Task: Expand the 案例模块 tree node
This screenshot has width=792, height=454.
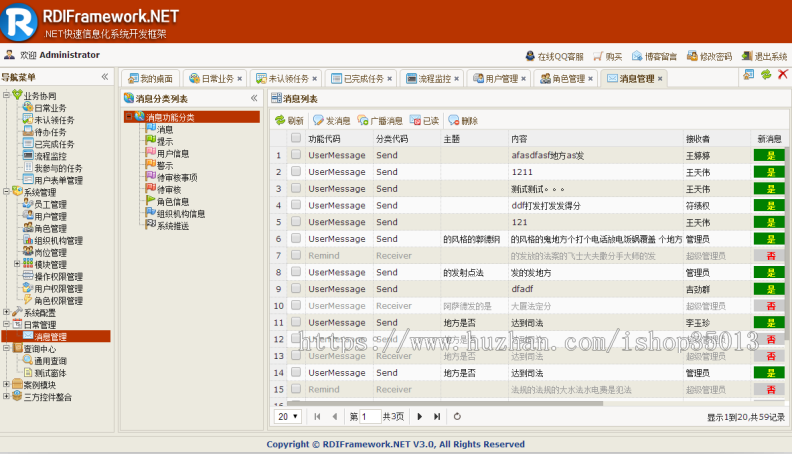Action: pyautogui.click(x=7, y=384)
